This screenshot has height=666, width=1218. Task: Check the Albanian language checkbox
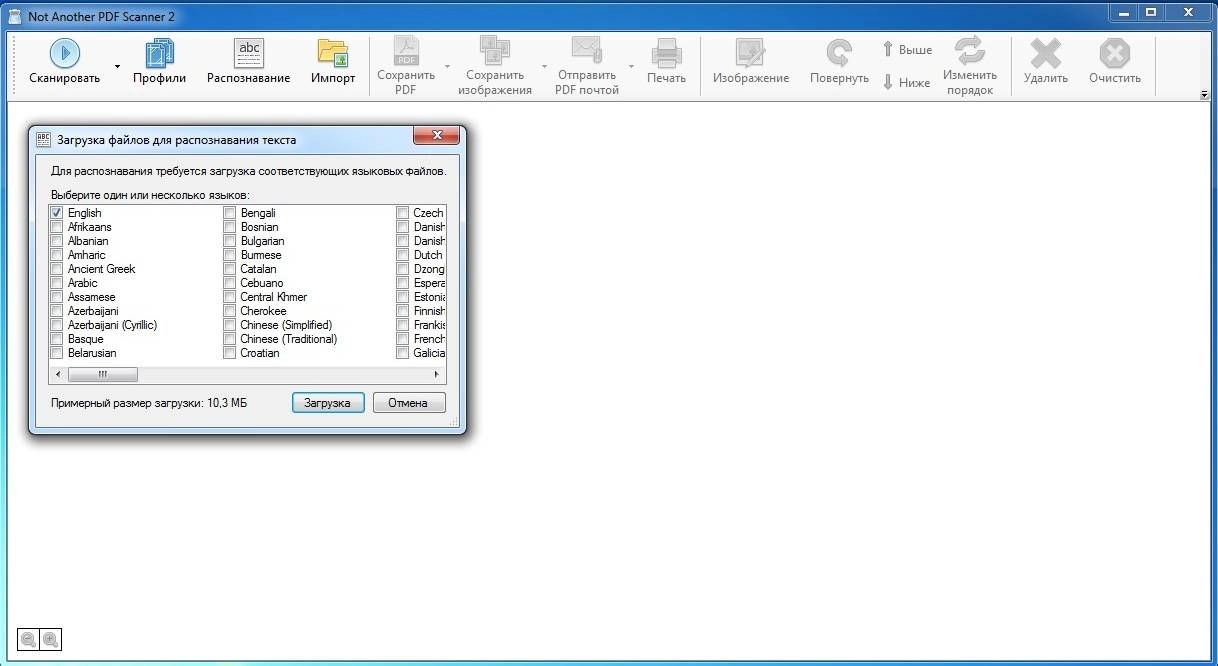[56, 241]
